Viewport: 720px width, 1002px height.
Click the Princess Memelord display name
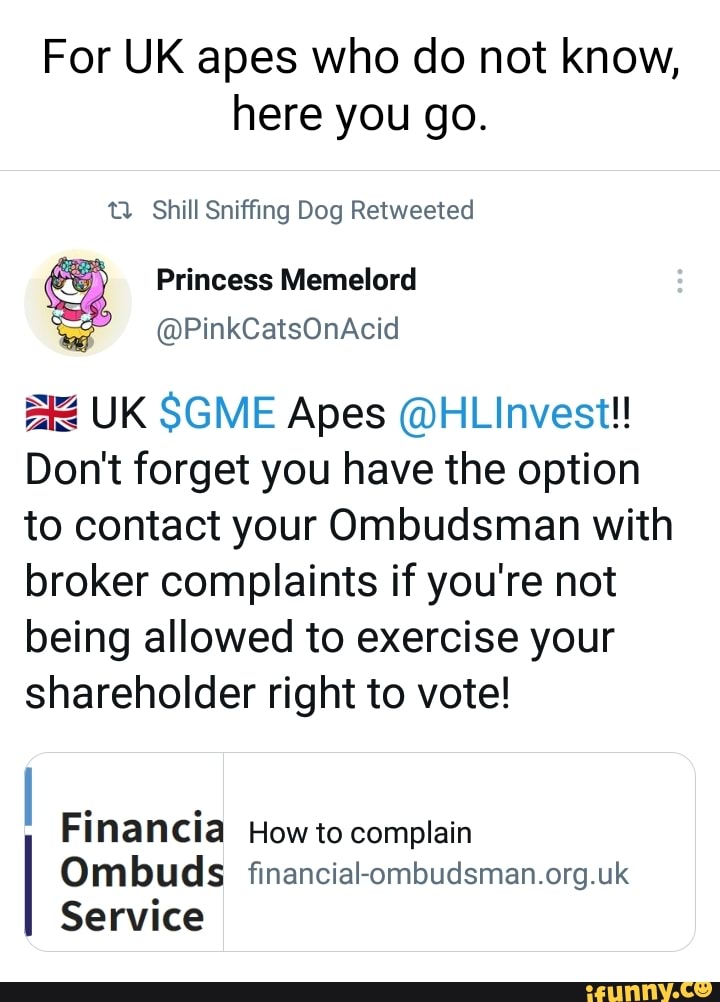tap(286, 280)
